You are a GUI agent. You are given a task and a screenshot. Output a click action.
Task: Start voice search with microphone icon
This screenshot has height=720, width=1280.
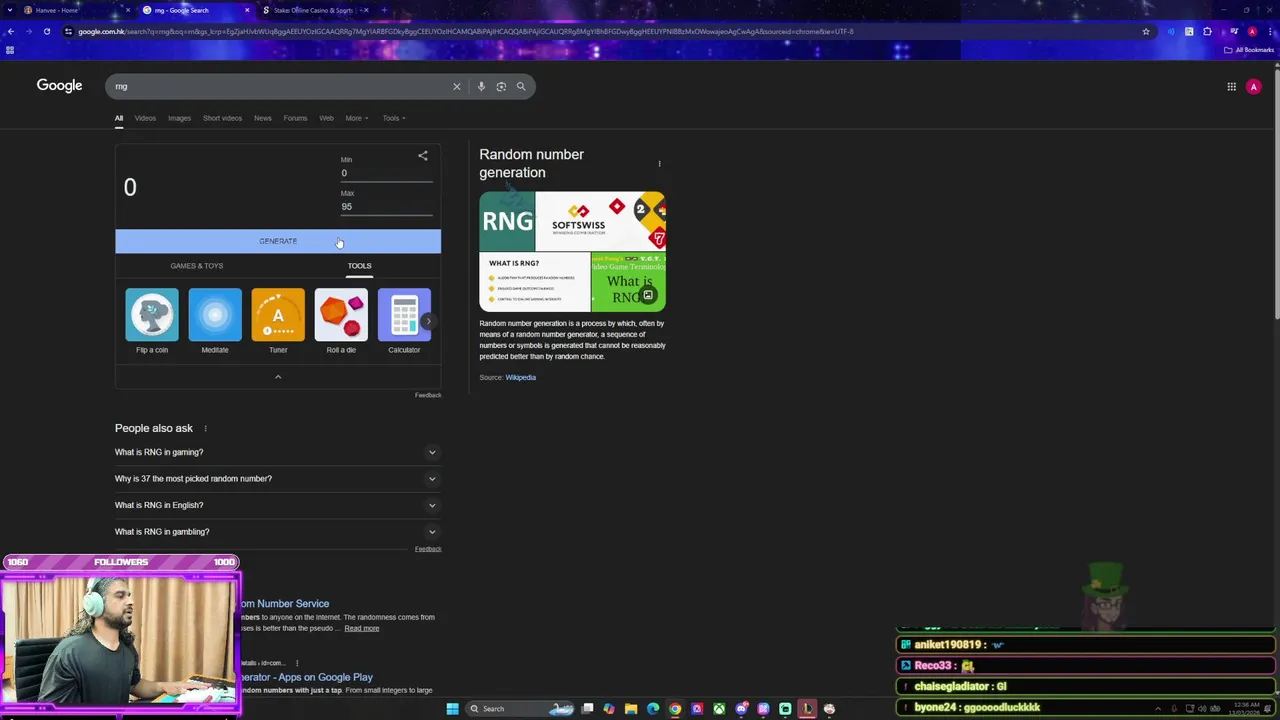click(481, 86)
